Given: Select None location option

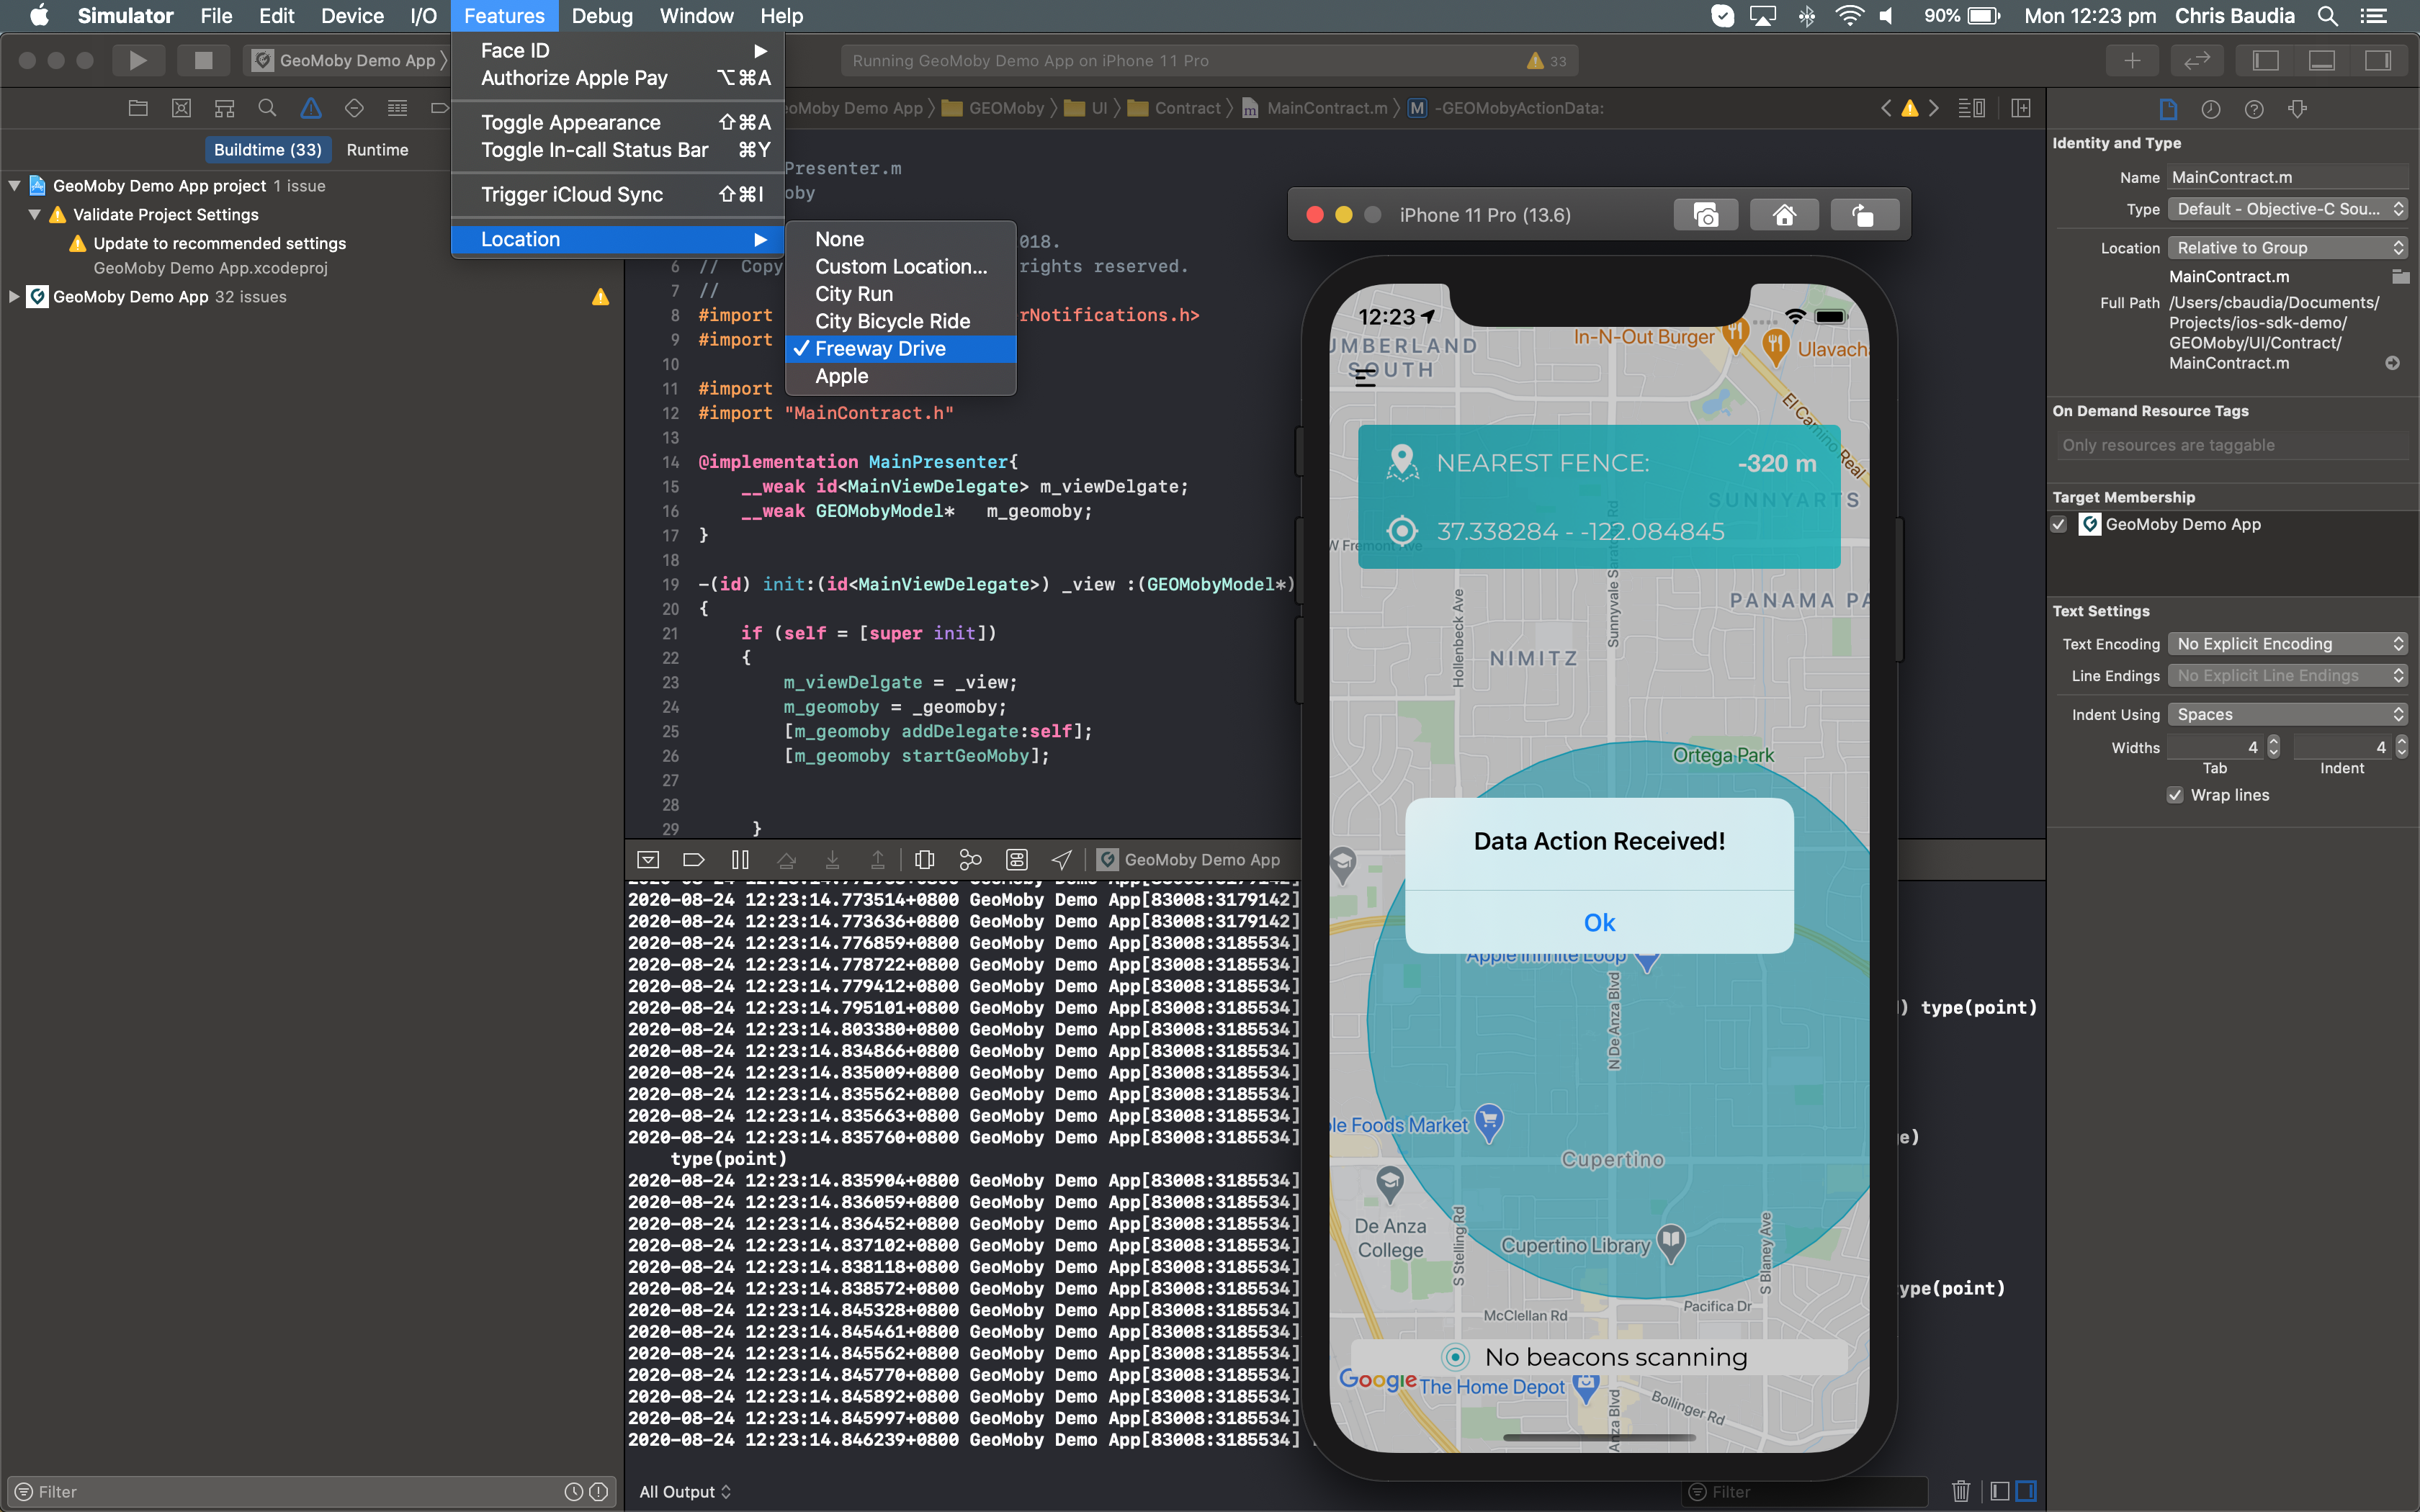Looking at the screenshot, I should coord(901,239).
